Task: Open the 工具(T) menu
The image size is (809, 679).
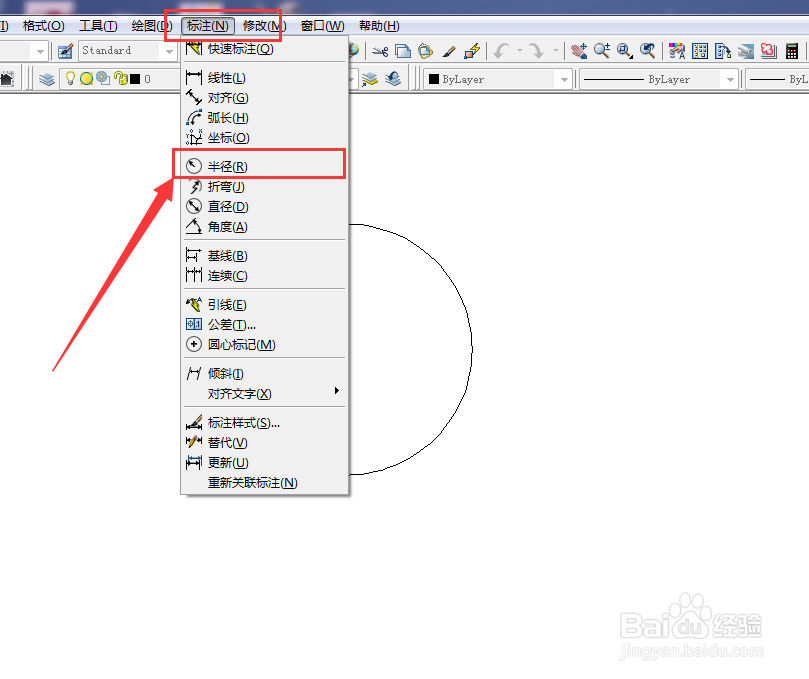Action: 98,26
